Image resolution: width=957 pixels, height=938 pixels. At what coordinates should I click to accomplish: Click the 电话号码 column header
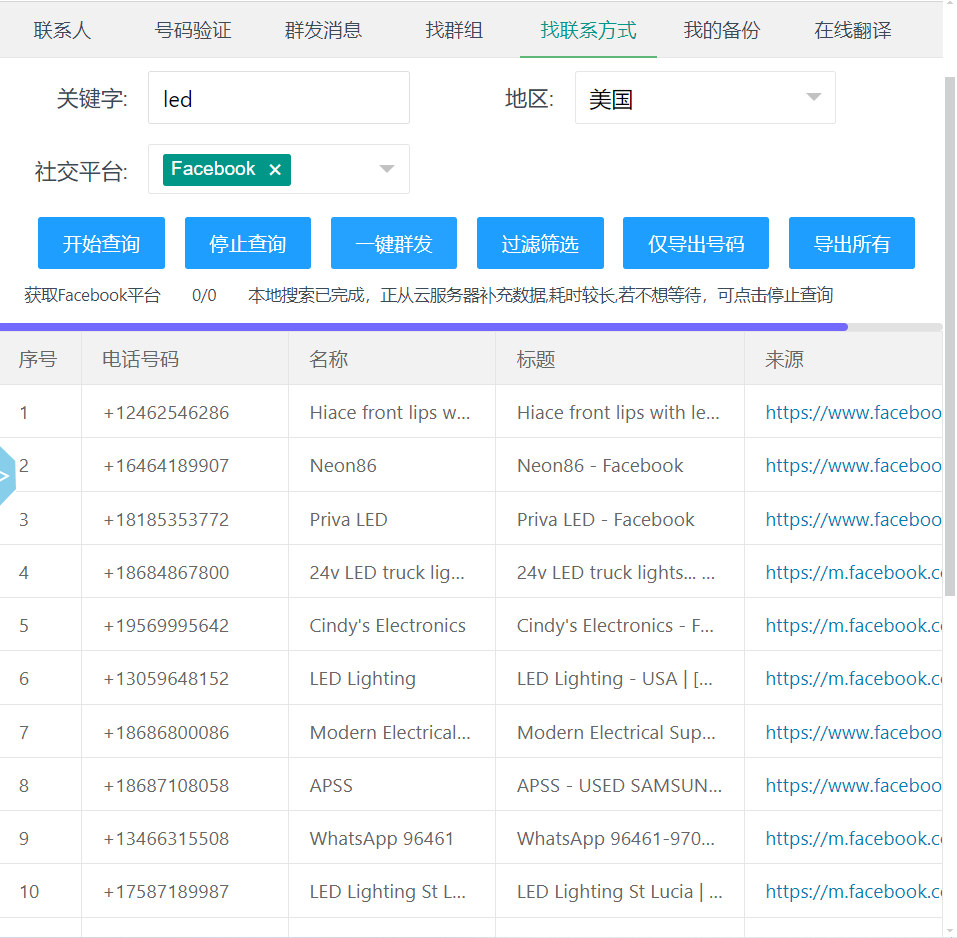(x=141, y=359)
